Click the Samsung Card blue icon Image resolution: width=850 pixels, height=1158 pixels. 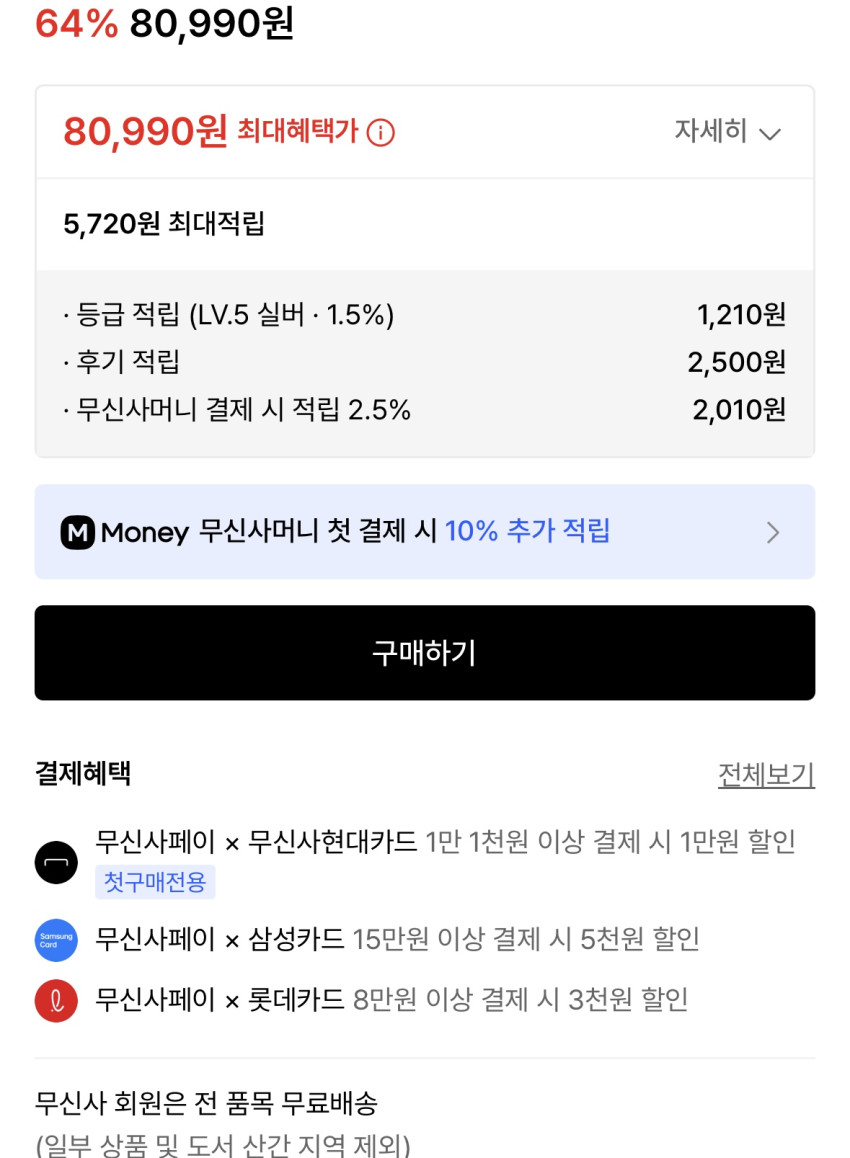pos(56,940)
